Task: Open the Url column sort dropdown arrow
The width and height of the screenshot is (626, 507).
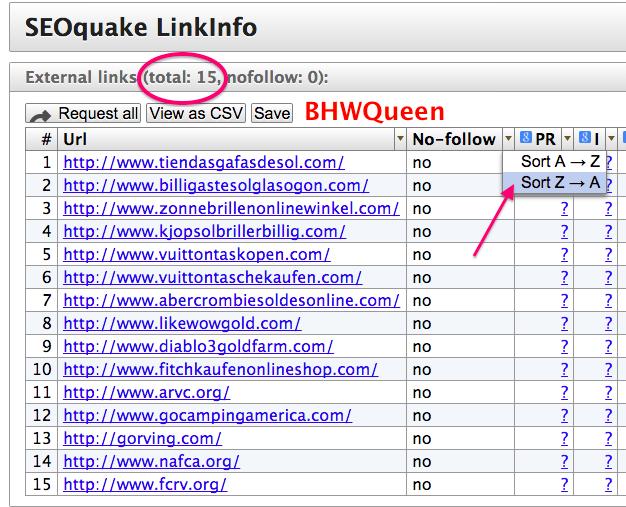Action: [x=401, y=140]
